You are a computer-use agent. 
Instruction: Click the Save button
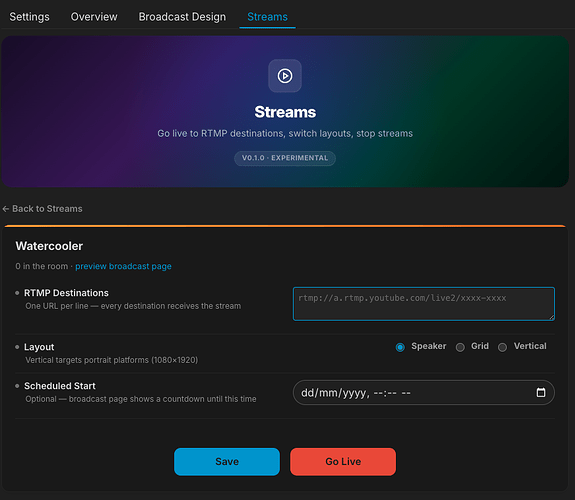[227, 461]
